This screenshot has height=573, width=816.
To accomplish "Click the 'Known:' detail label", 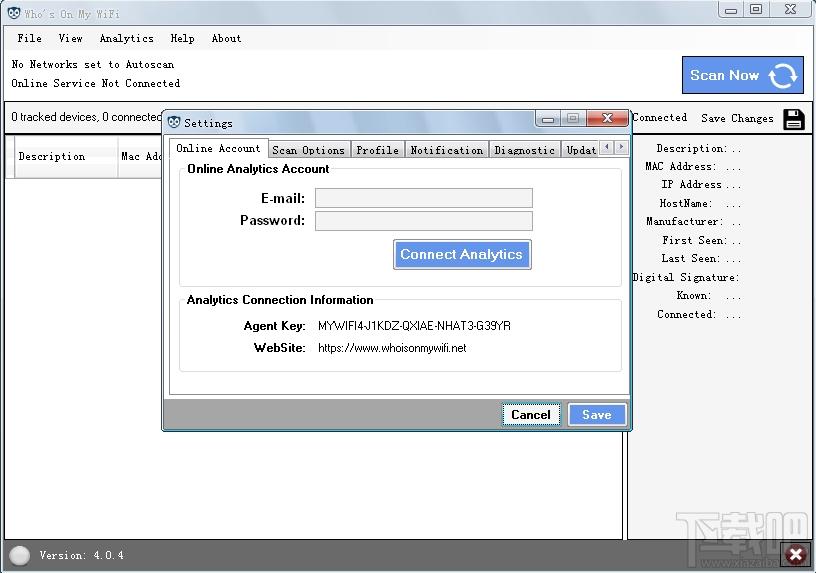I will point(694,296).
